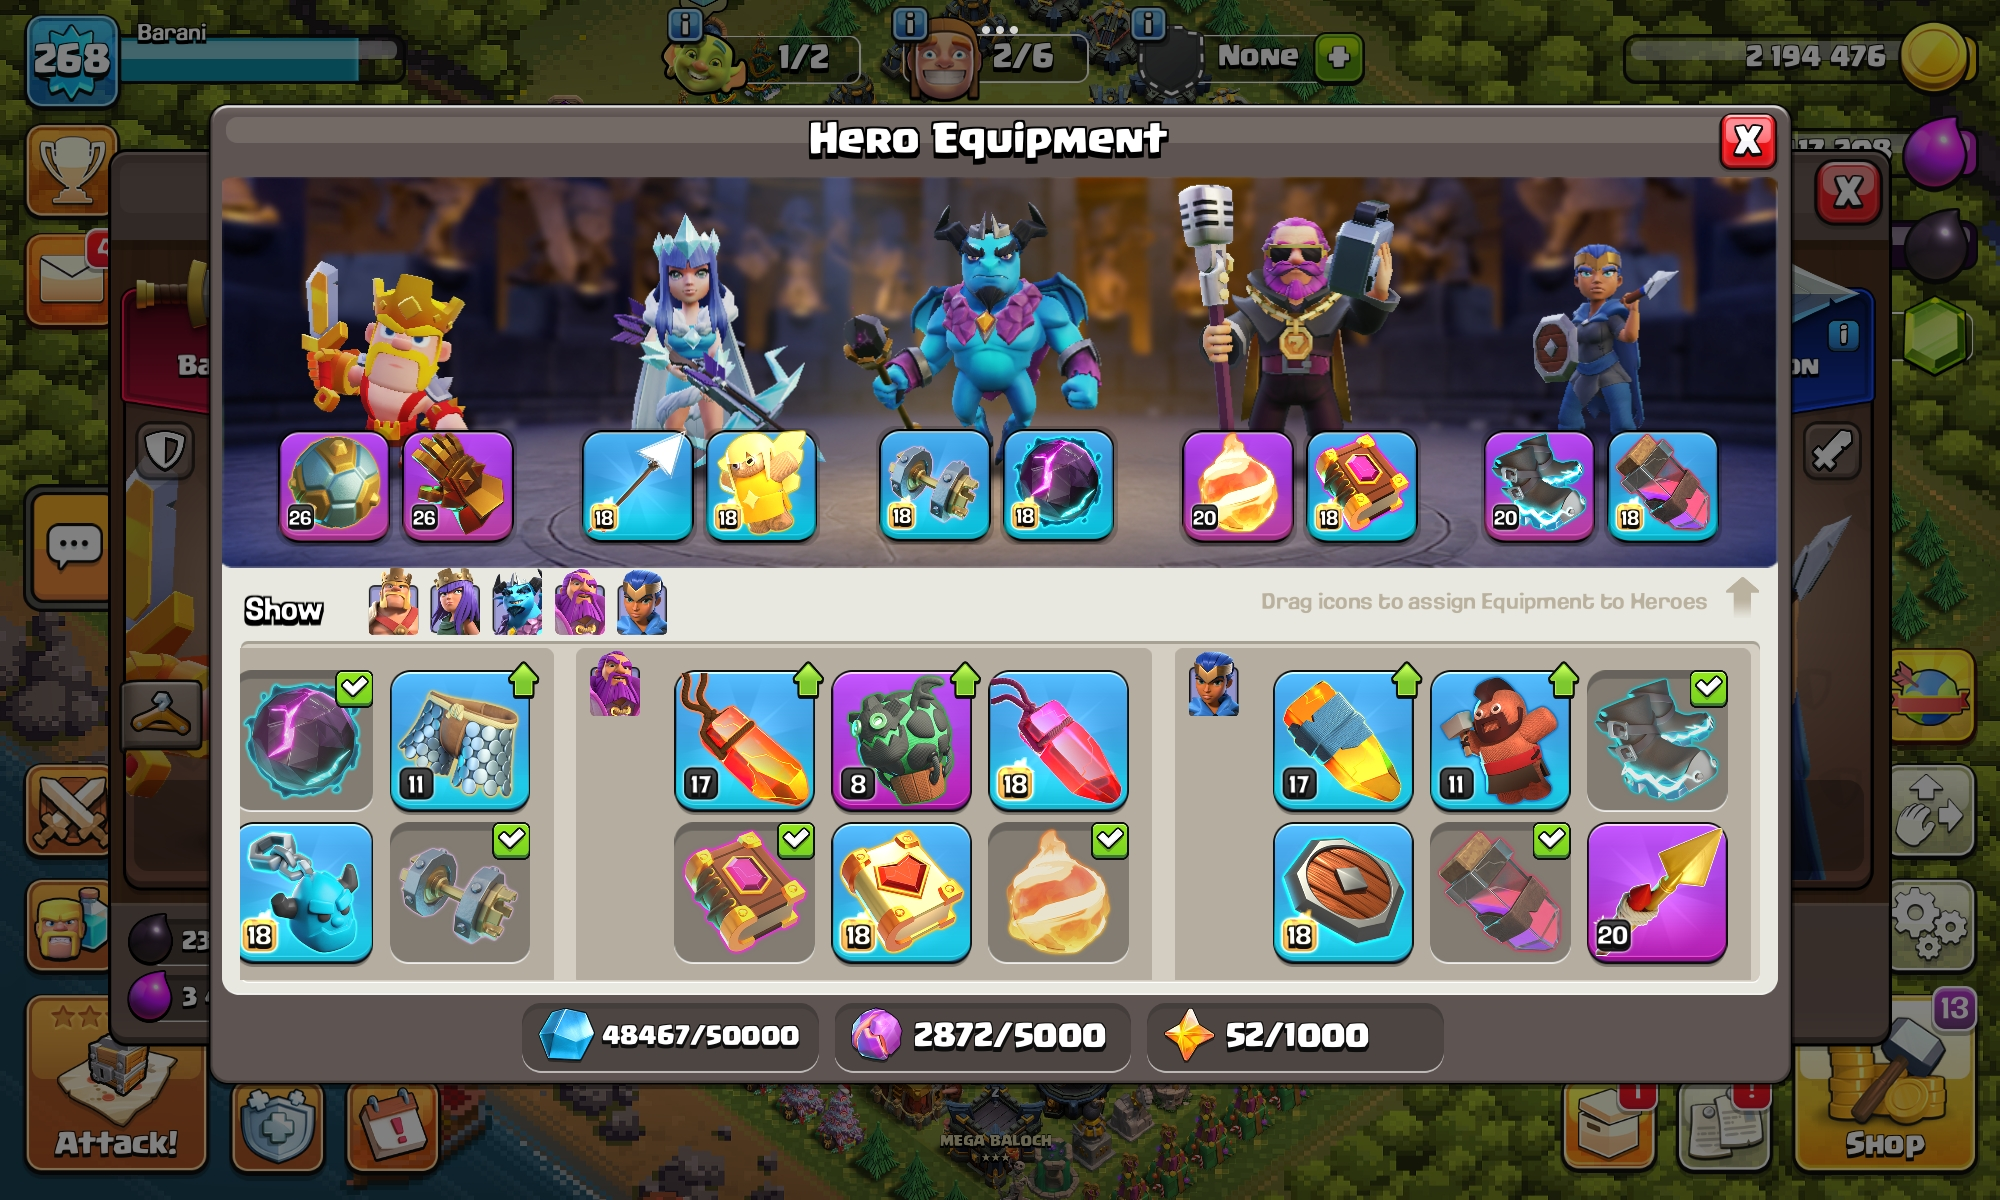Choose the Henchmen Puppet level 18 item

coord(306,893)
